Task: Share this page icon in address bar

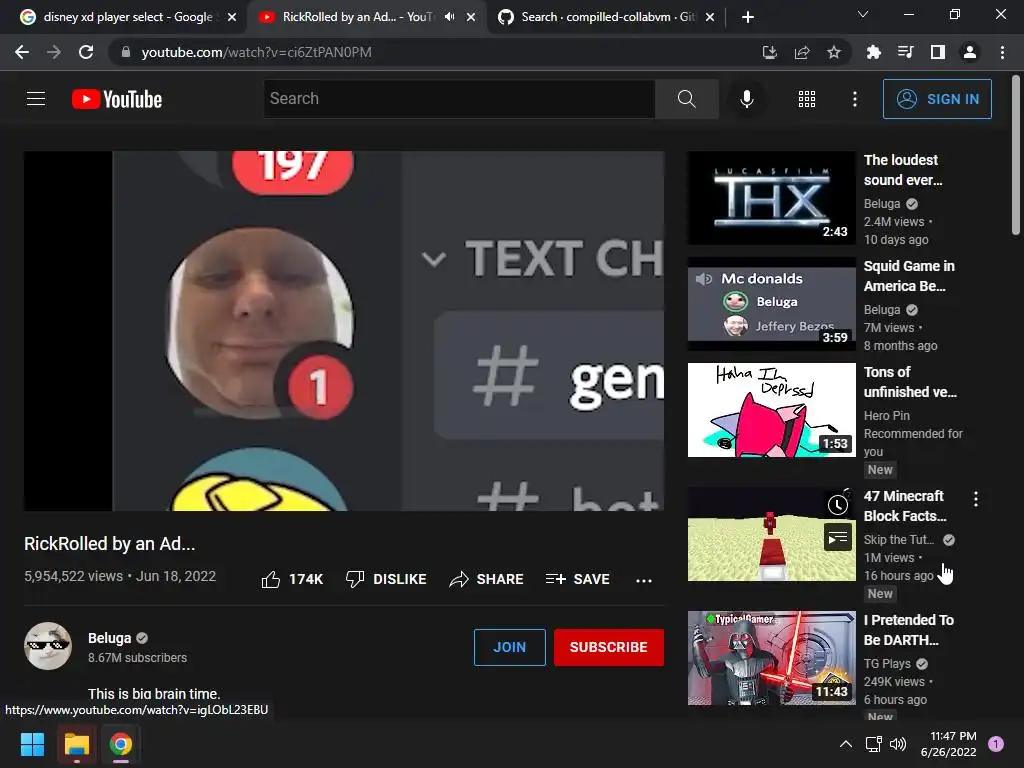Action: tap(802, 52)
